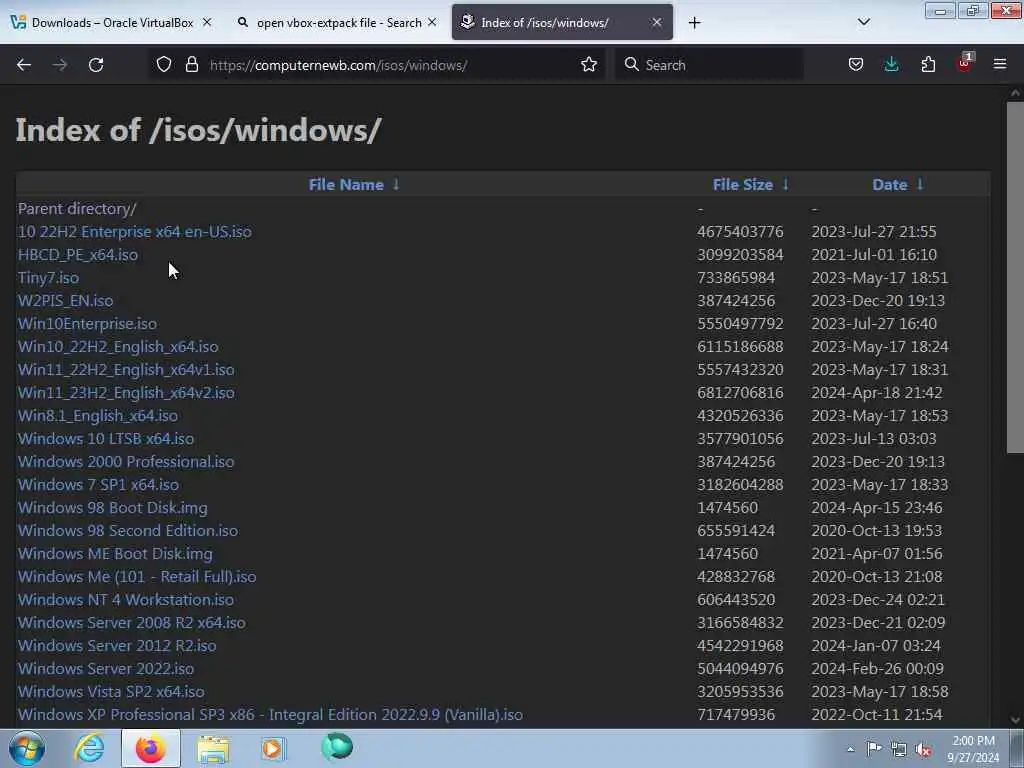
Task: Download Windows Server 2012 R2.iso
Action: (x=117, y=645)
